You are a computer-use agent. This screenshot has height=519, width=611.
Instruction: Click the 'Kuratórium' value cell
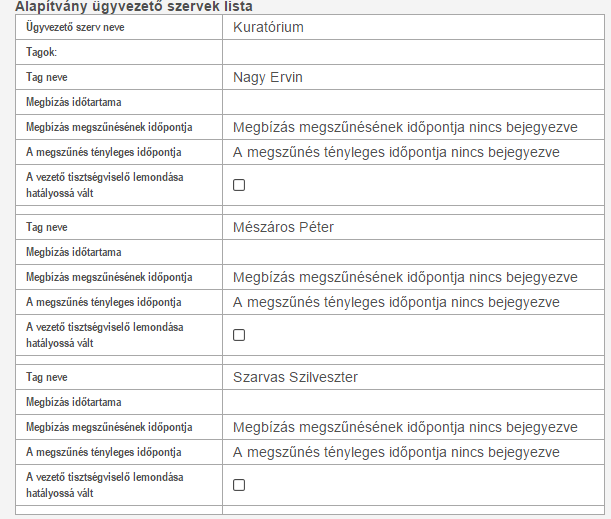[413, 27]
